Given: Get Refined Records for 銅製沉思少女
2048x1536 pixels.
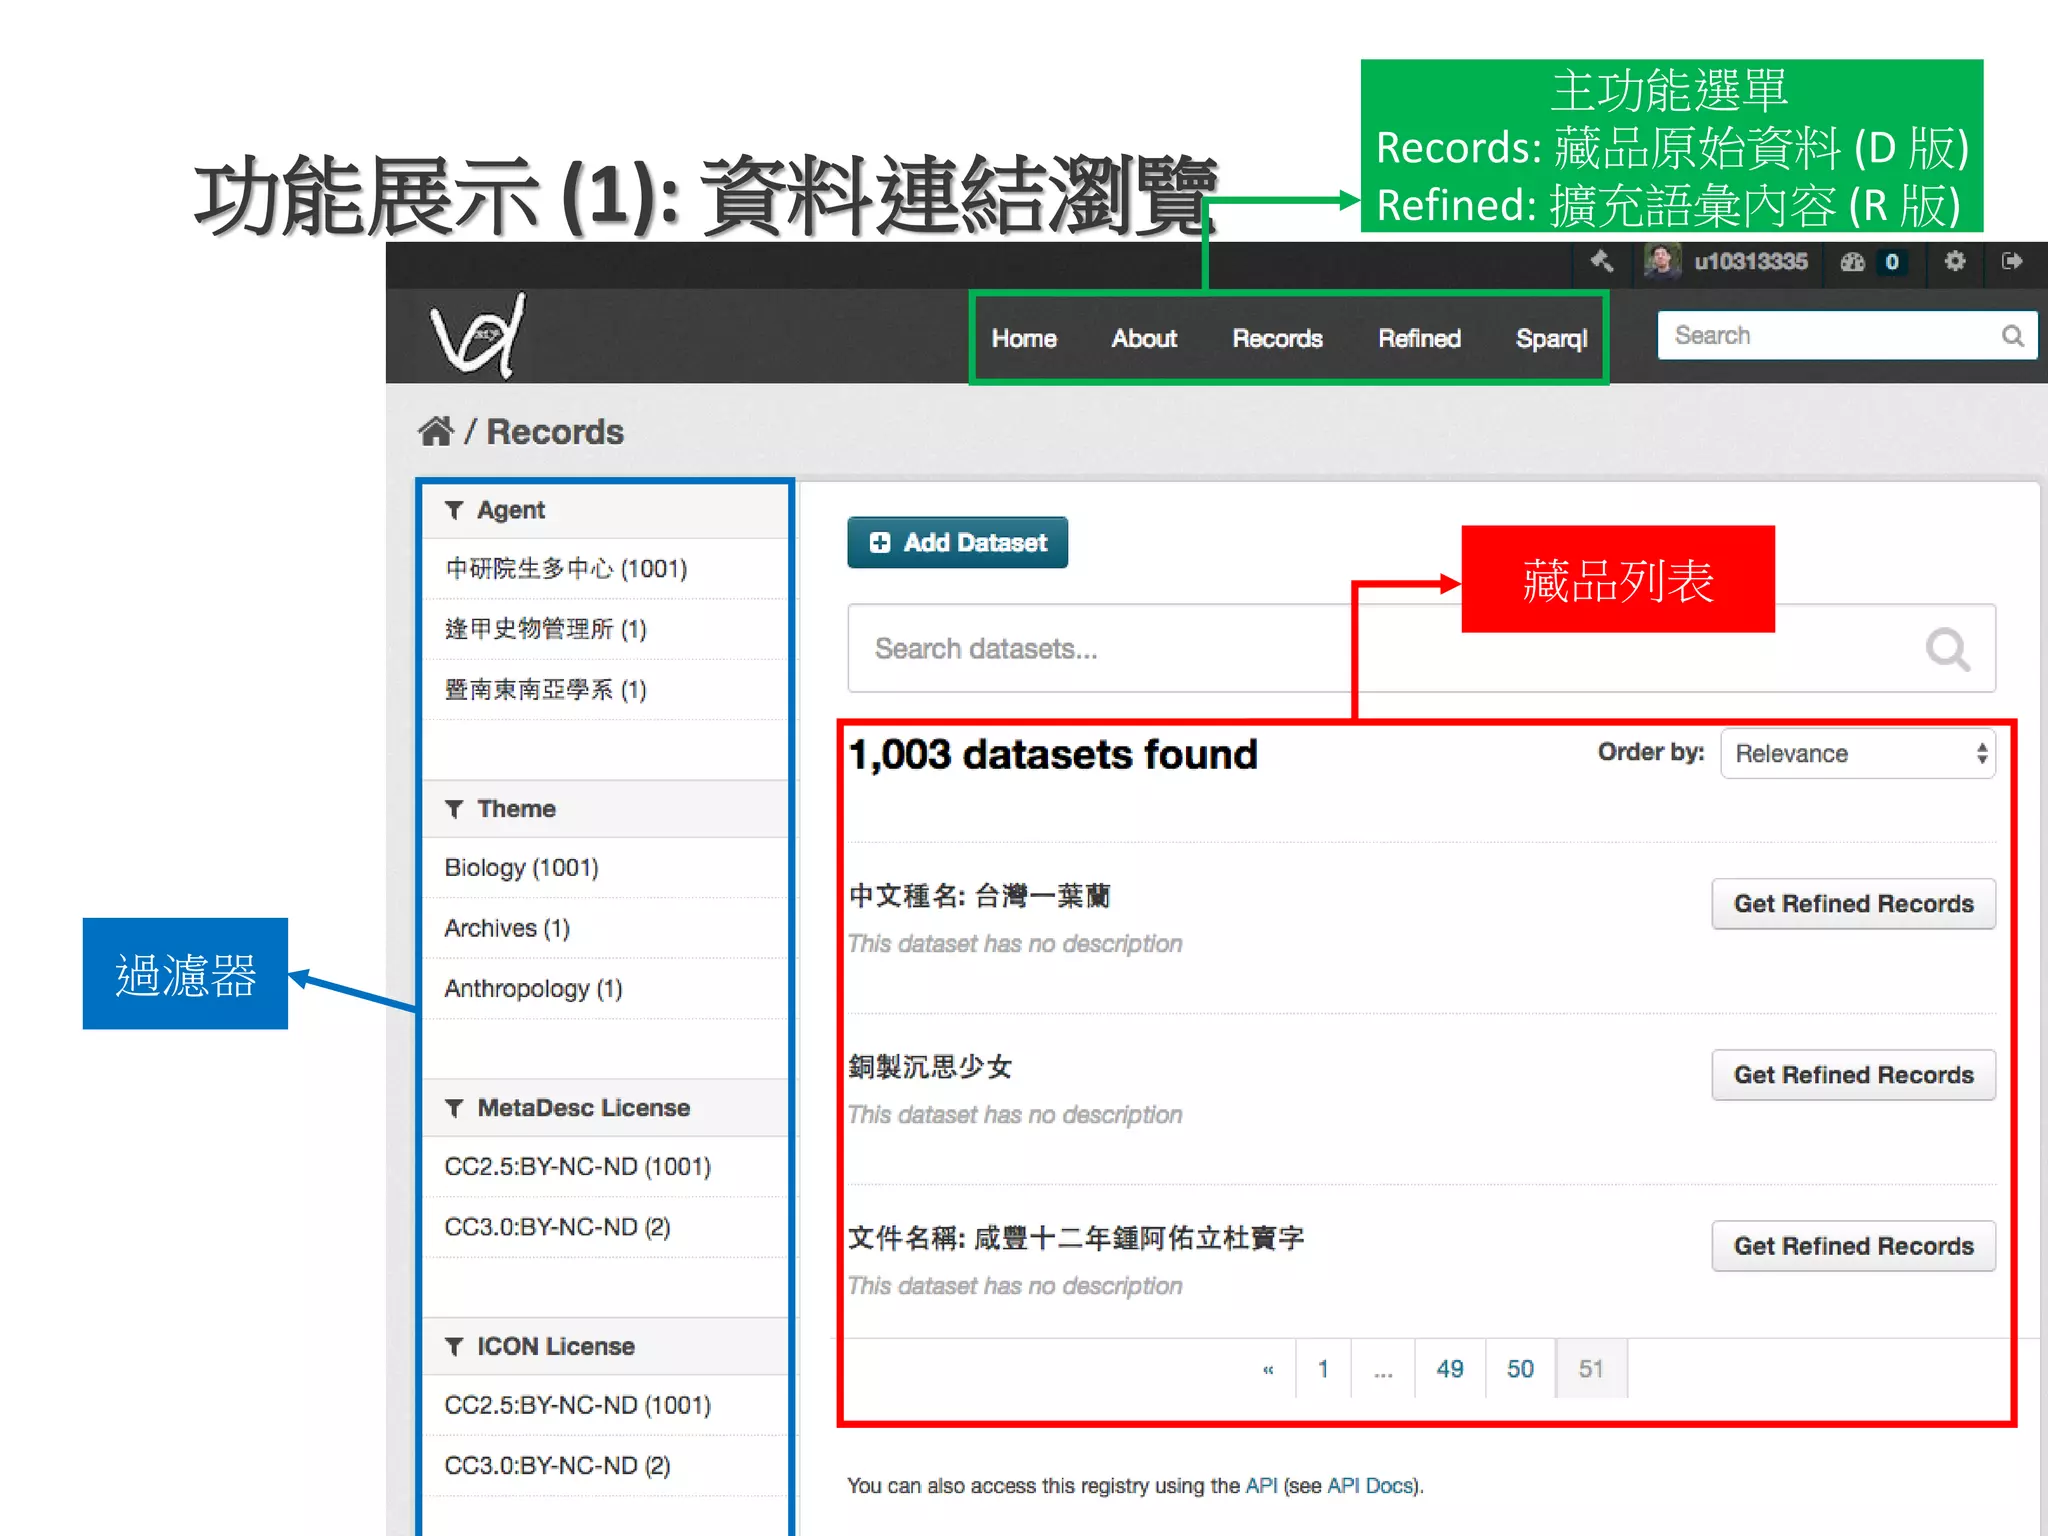Looking at the screenshot, I should click(1853, 1075).
